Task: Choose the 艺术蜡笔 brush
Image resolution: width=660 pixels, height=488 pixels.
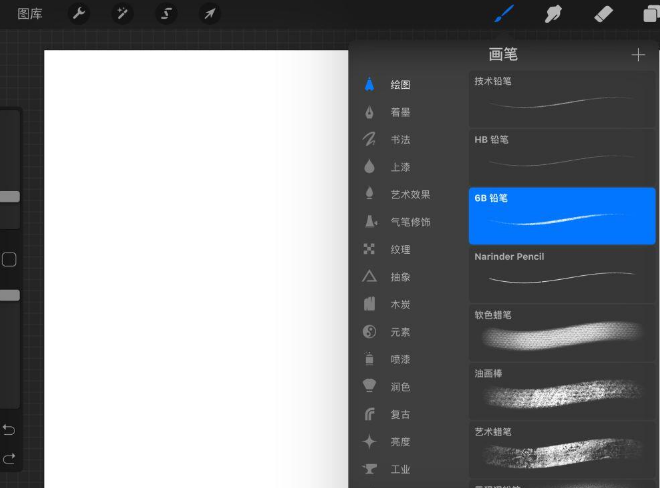Action: [x=562, y=450]
